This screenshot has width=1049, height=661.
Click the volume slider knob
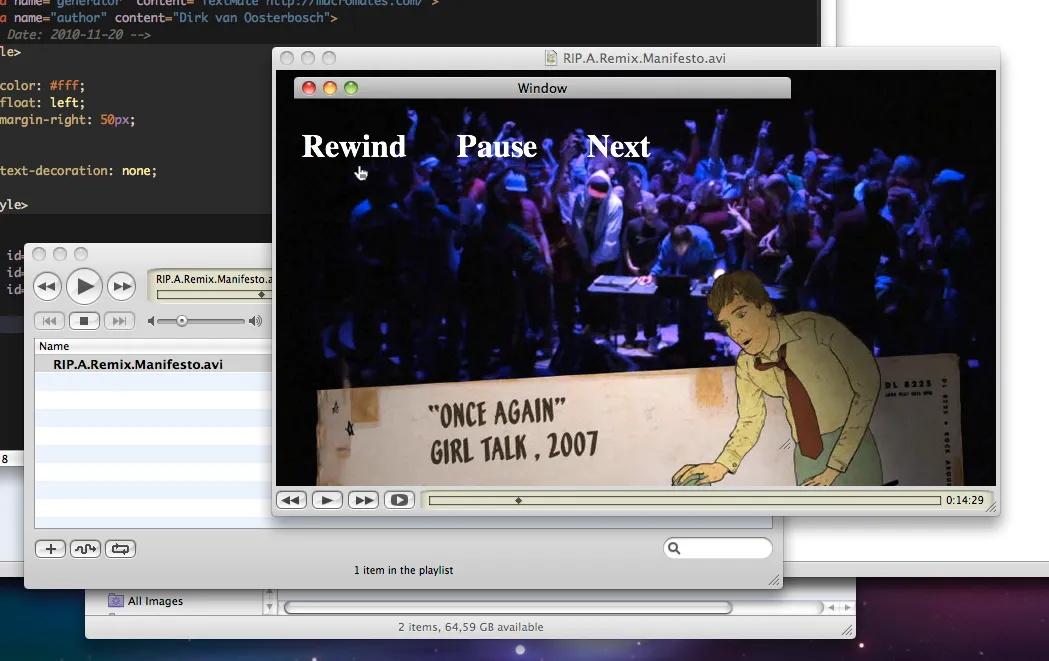tap(181, 321)
